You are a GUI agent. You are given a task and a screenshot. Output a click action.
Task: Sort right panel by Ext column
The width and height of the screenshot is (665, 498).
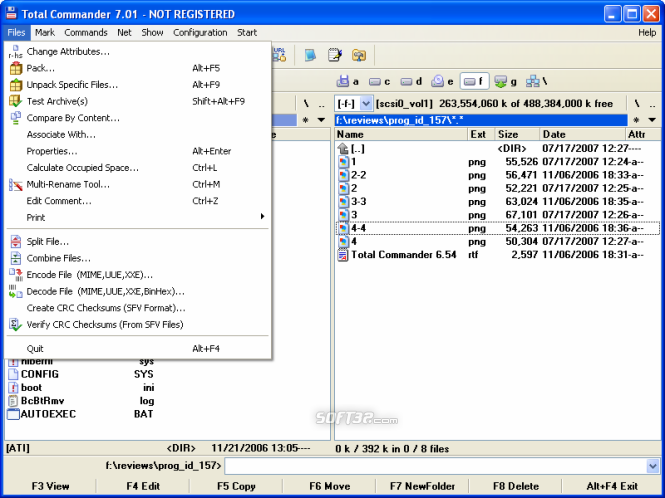click(481, 134)
